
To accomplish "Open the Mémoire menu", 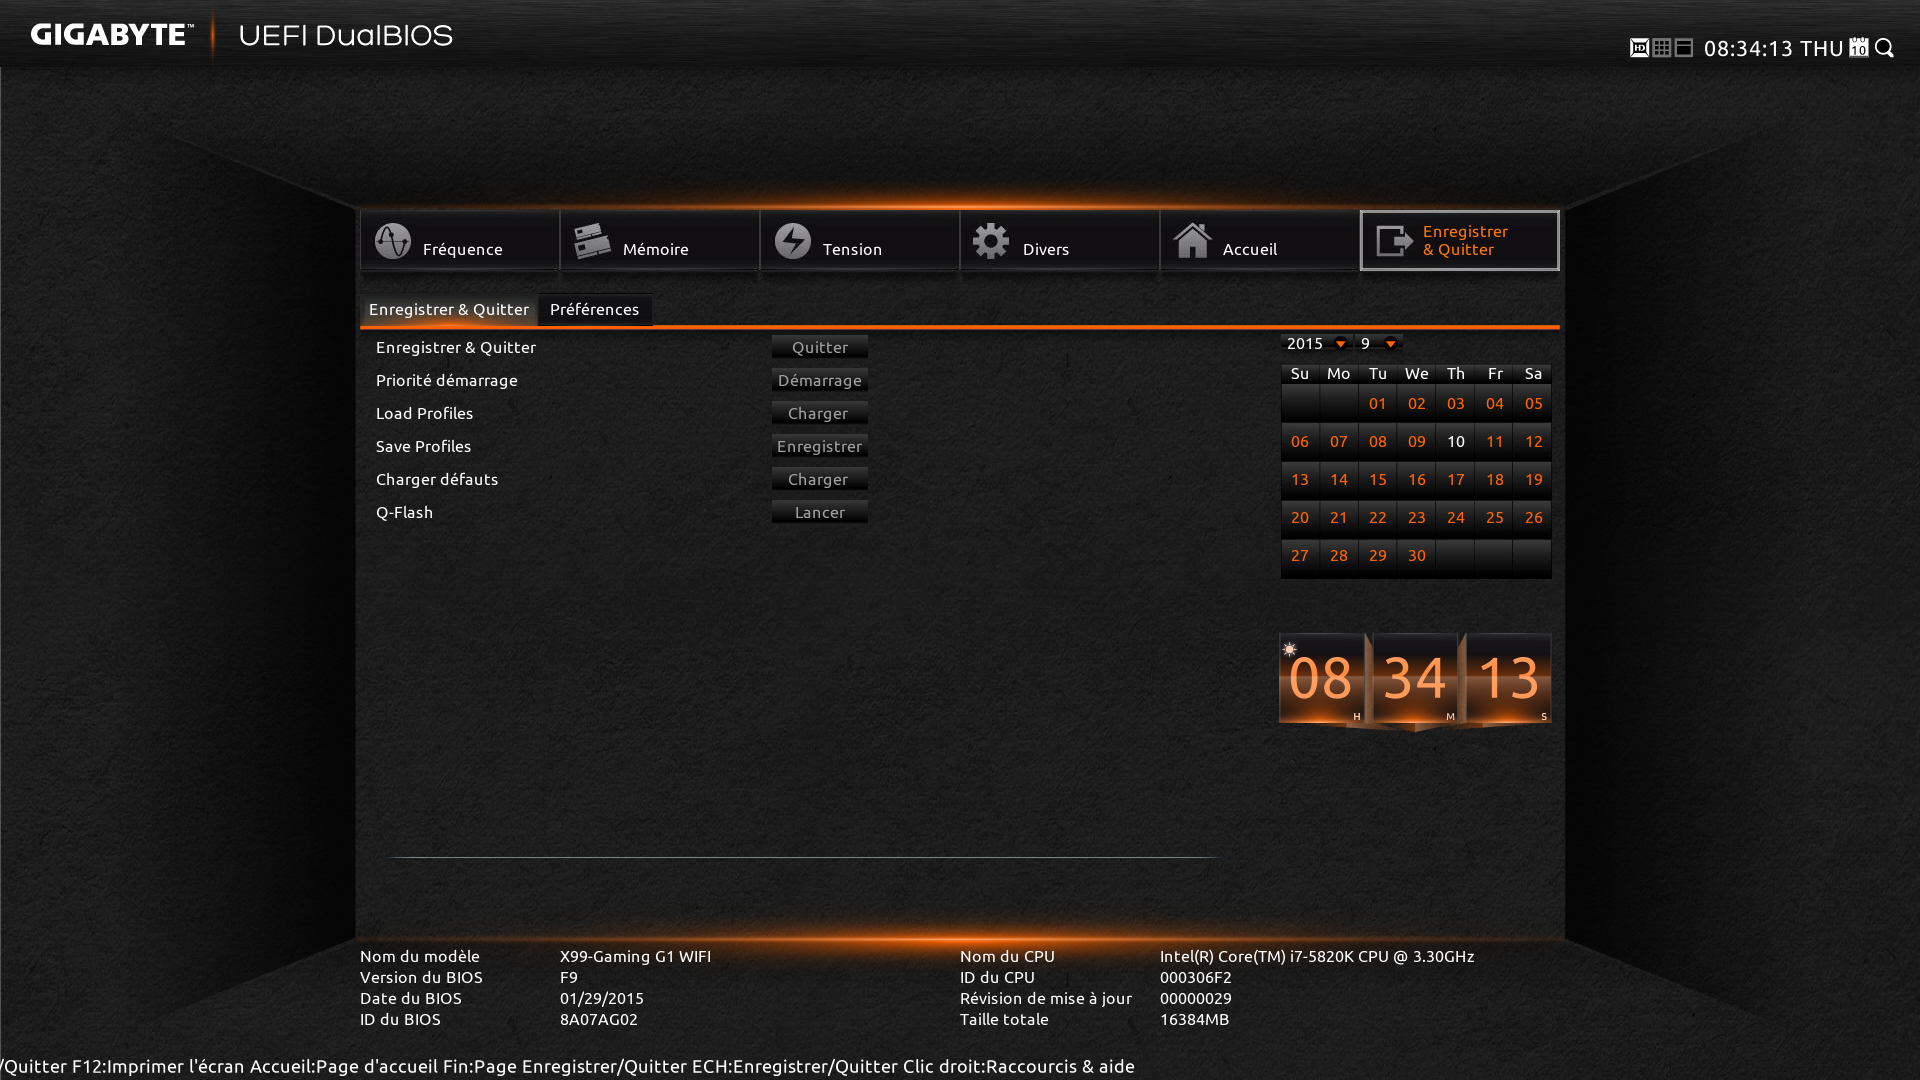I will (x=660, y=240).
